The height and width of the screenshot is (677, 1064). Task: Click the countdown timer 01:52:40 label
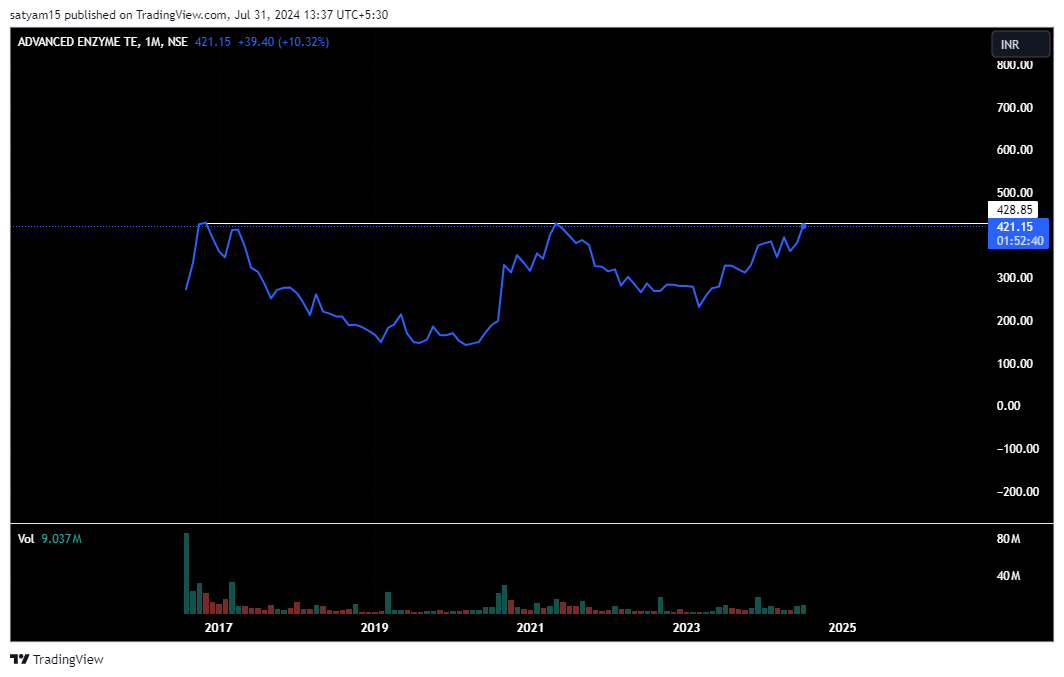pyautogui.click(x=1019, y=241)
